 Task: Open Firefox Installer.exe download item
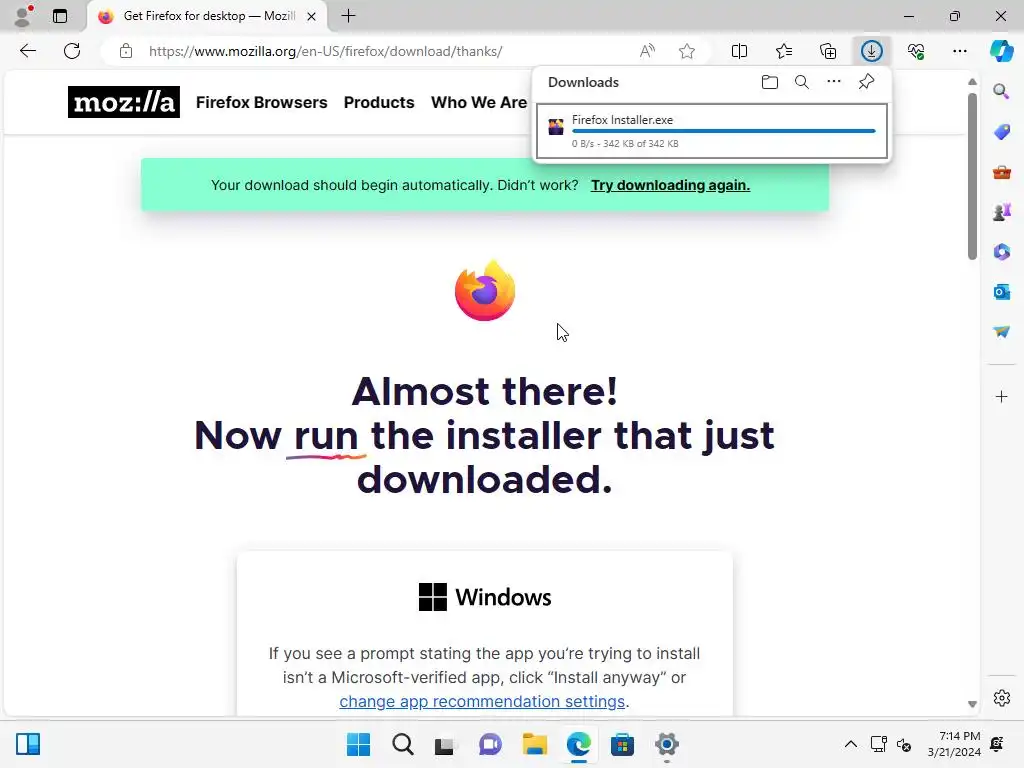point(712,131)
